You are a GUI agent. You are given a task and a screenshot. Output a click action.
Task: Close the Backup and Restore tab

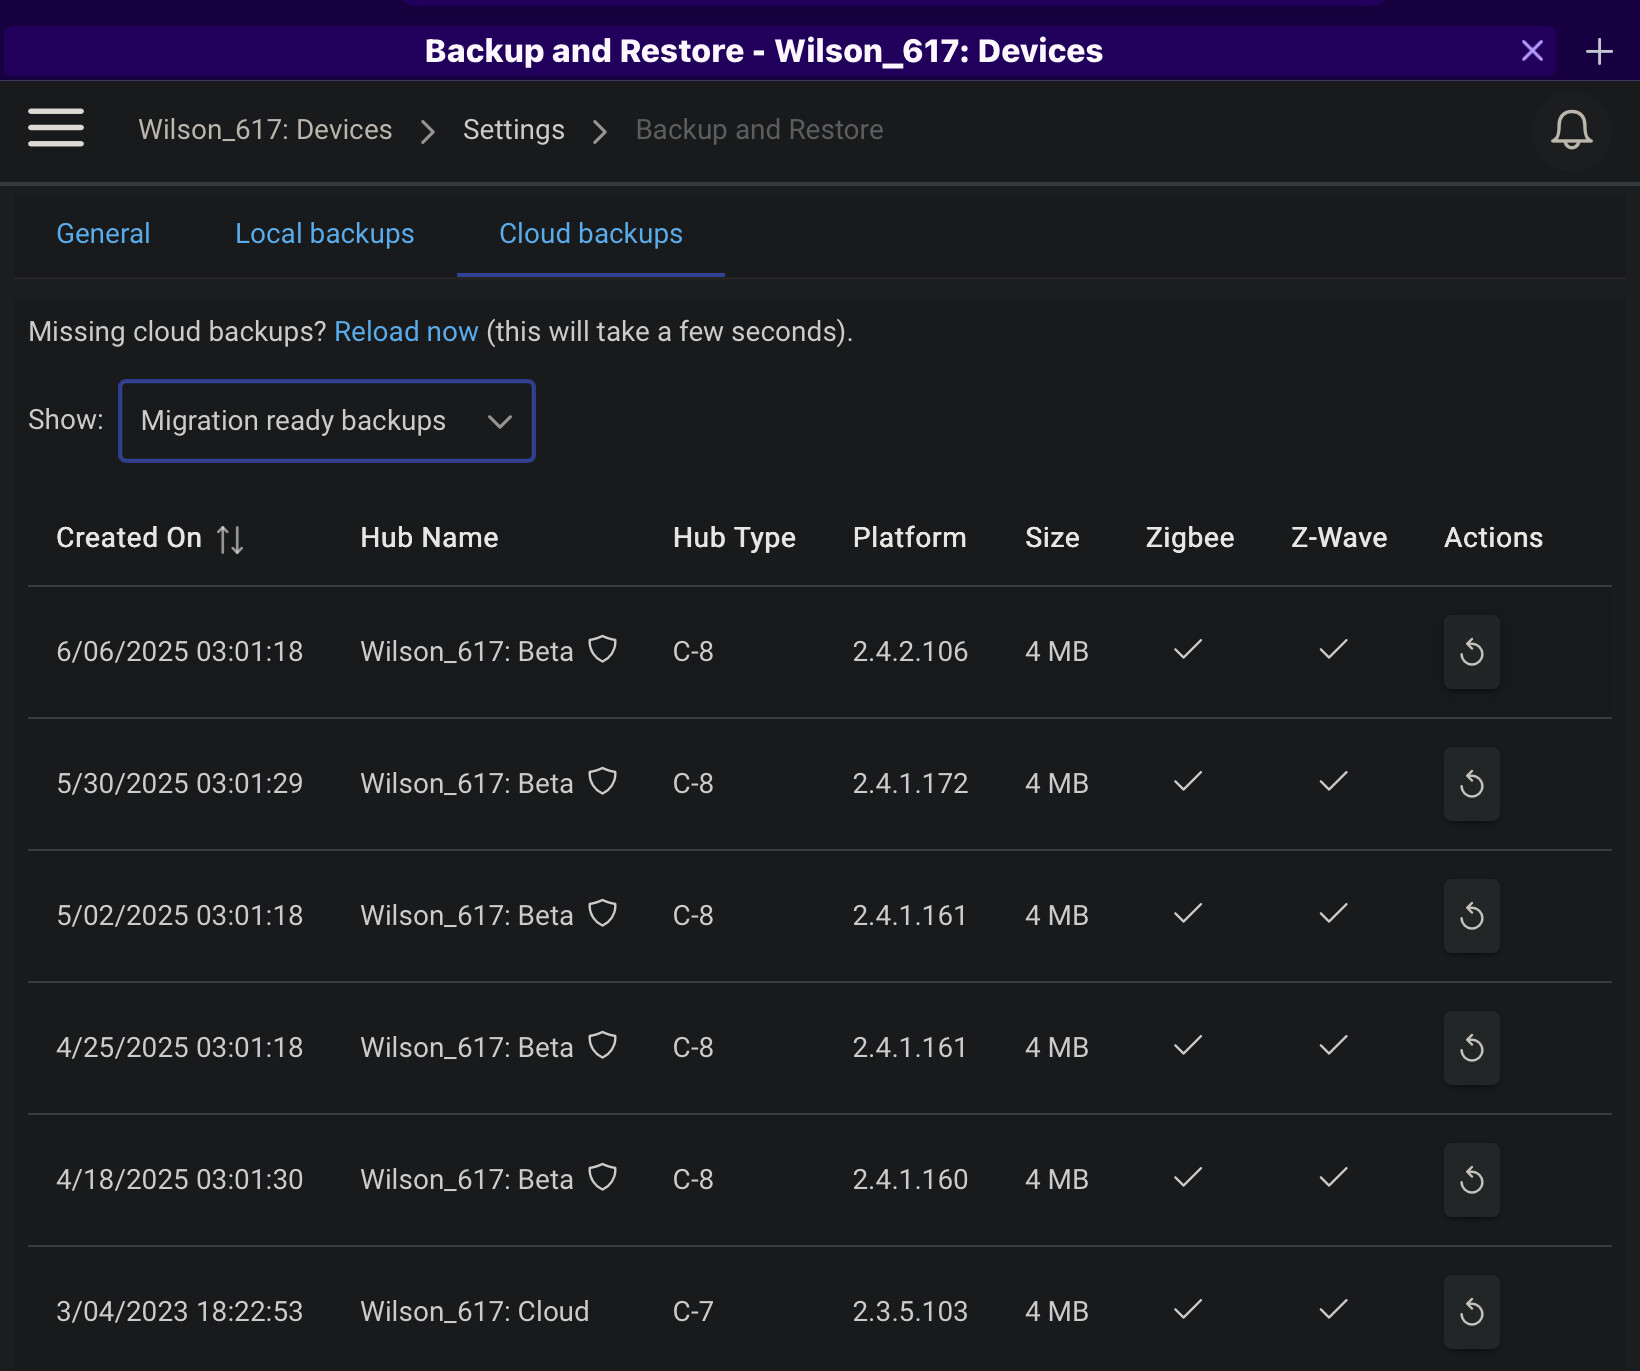coord(1531,51)
